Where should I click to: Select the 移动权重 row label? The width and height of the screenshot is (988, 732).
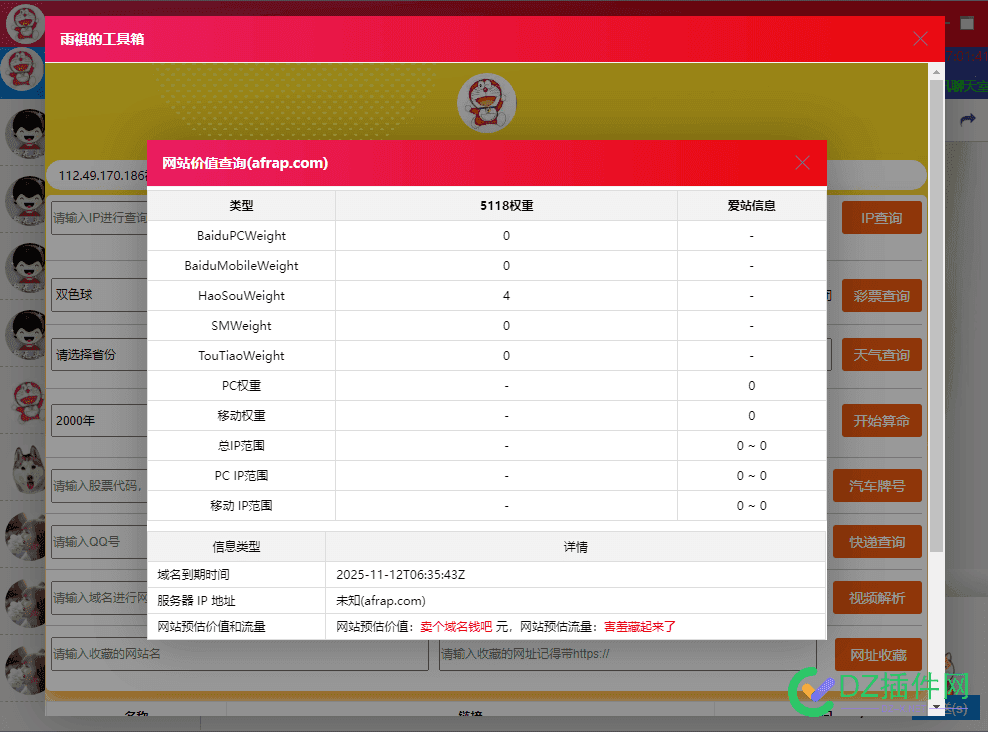(x=241, y=416)
